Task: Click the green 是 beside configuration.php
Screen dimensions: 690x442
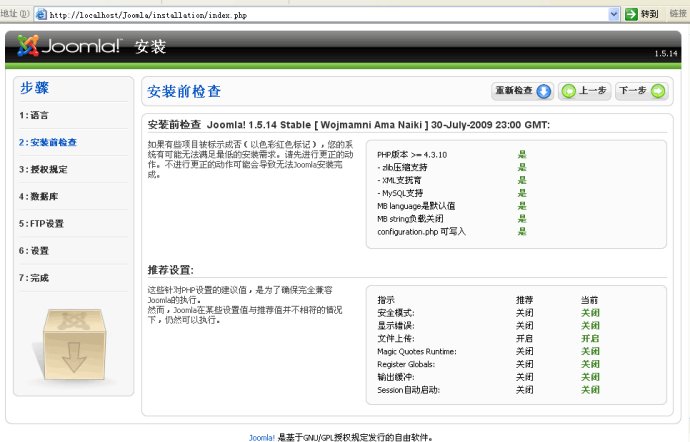Action: coord(522,231)
